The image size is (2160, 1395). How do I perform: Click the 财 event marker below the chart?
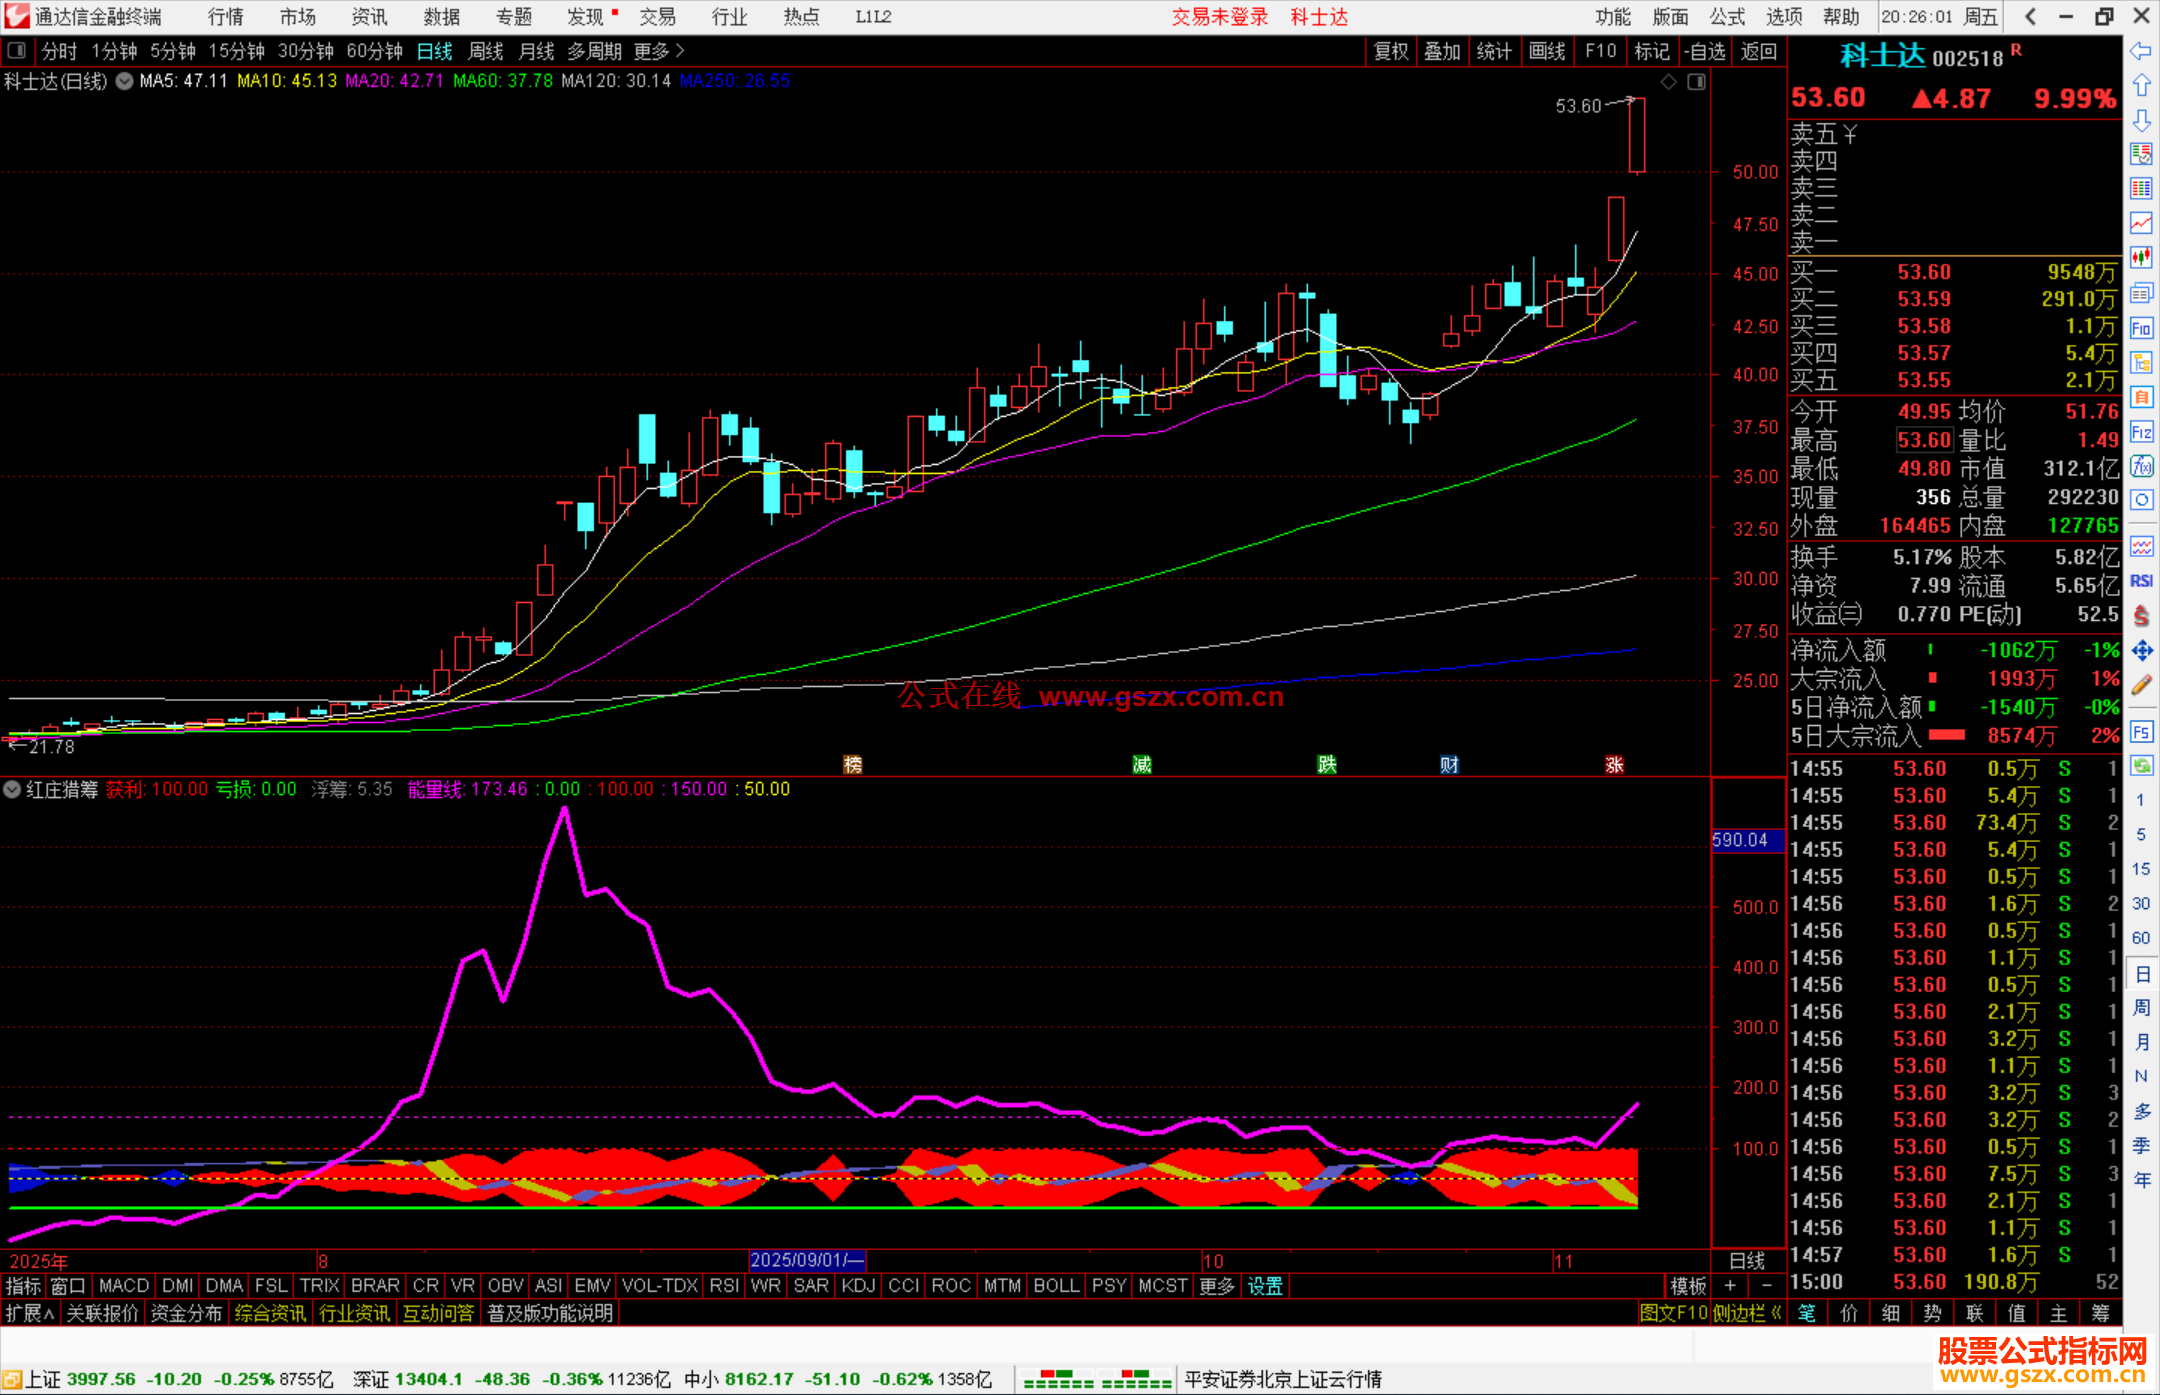coord(1449,765)
